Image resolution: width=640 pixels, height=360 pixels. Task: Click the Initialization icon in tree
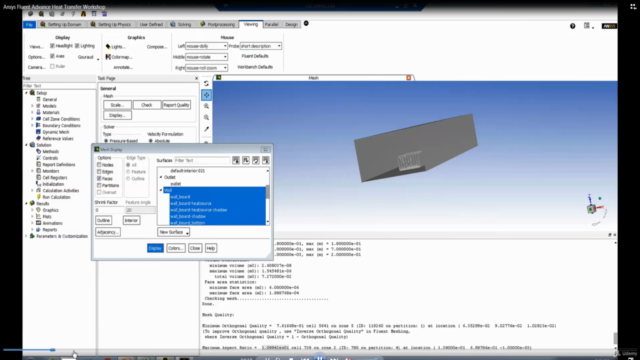click(39, 184)
